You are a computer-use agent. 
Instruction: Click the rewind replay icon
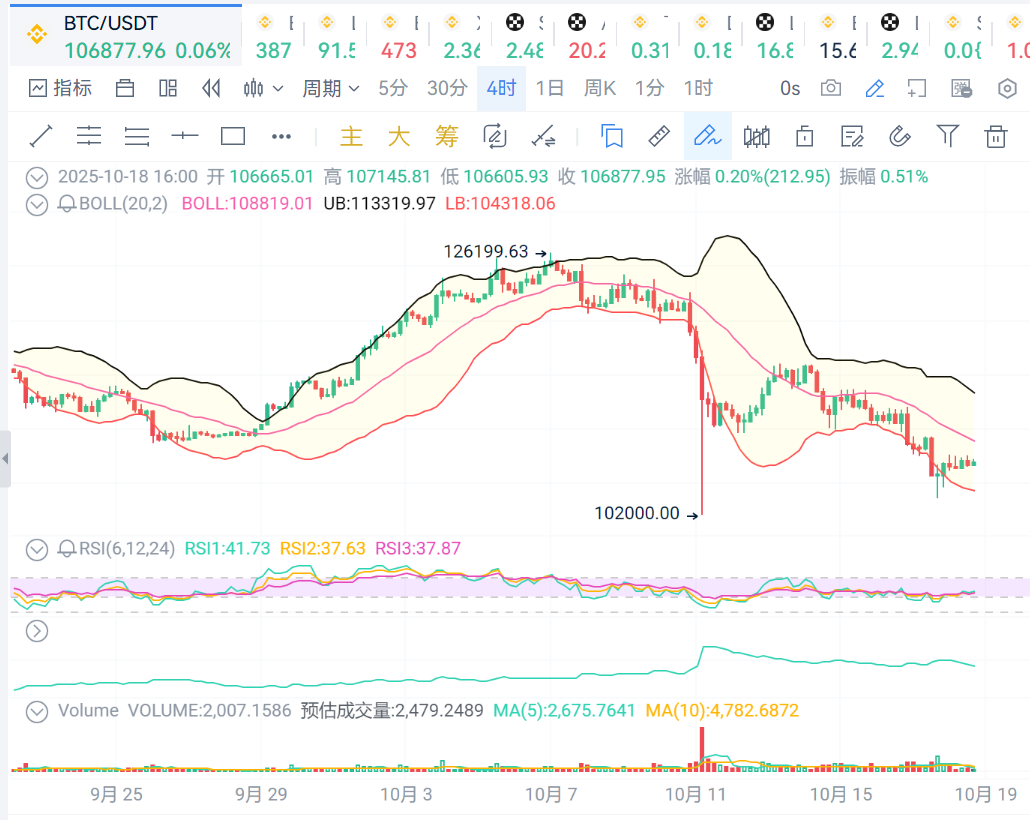pos(211,89)
